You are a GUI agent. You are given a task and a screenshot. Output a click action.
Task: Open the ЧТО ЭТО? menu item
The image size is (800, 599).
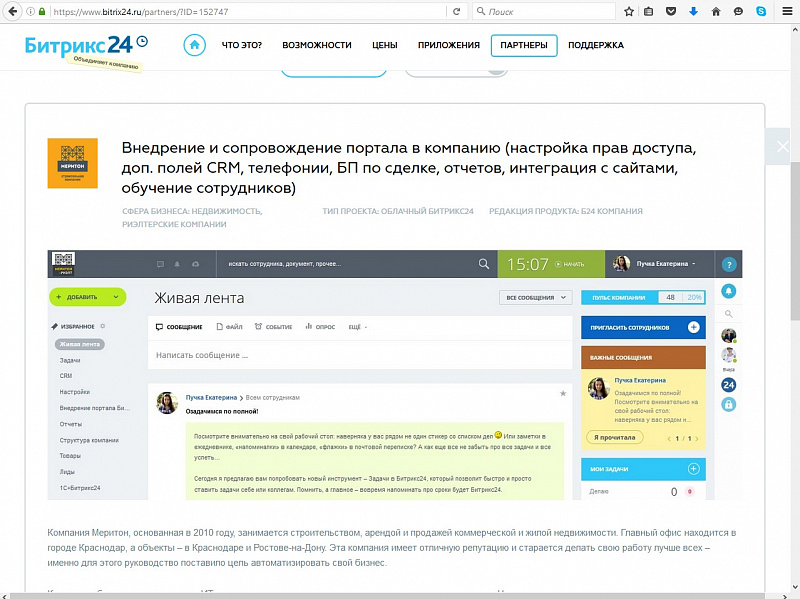click(241, 45)
